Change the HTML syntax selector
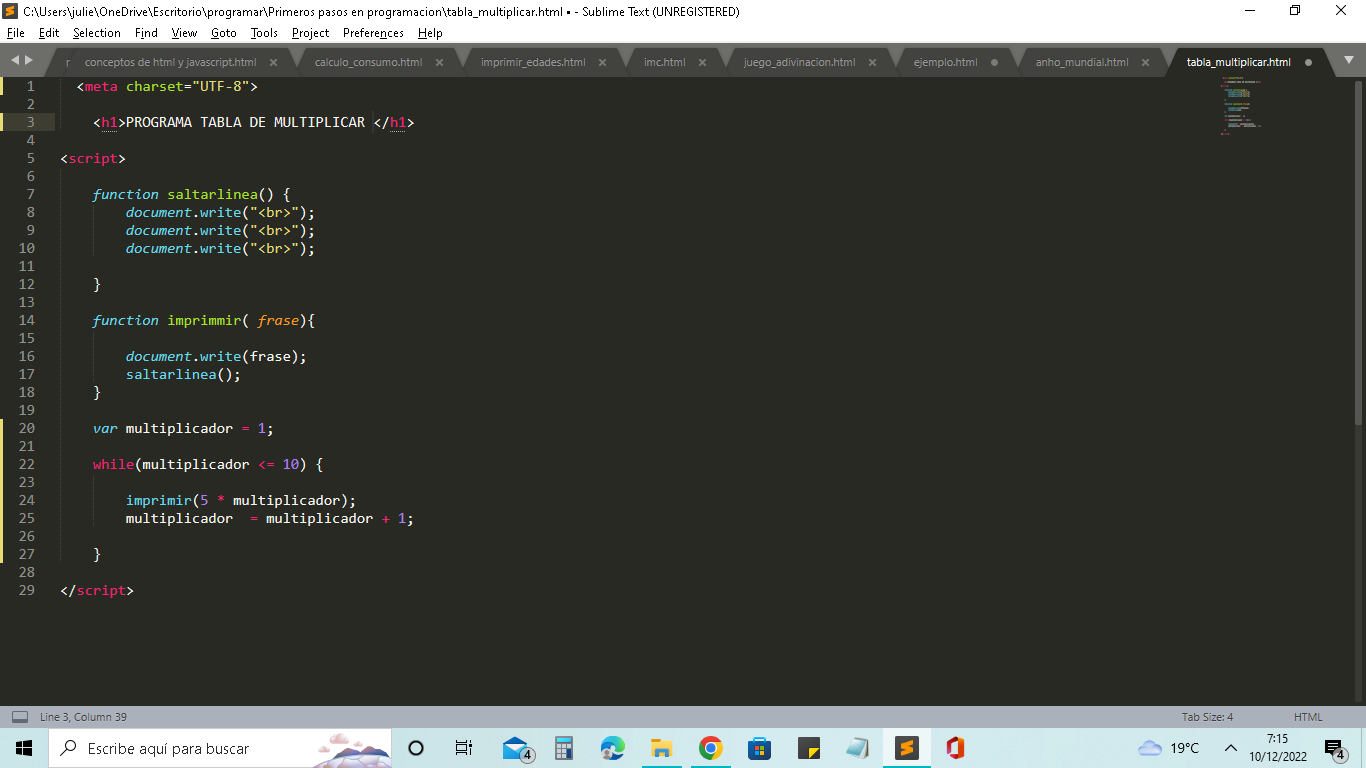Screen dimensions: 1366x768 [1308, 717]
